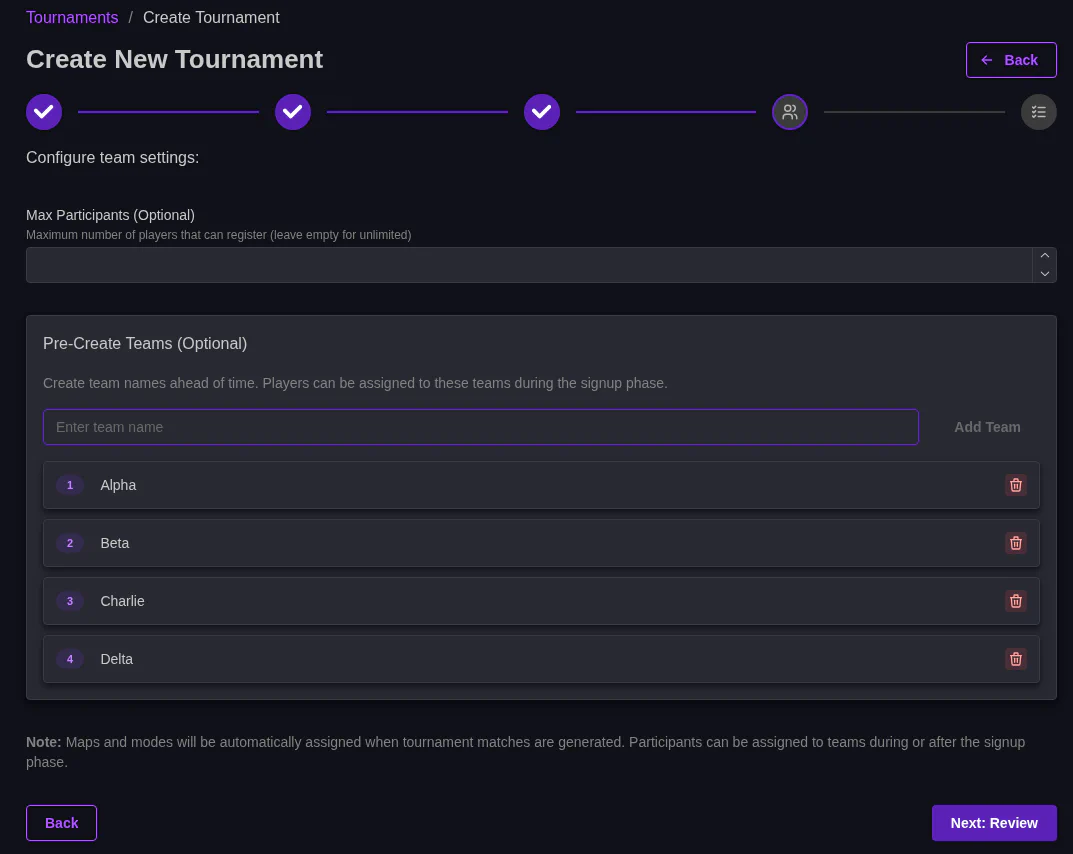
Task: Delete the Alpha team using its trash icon
Action: (1016, 485)
